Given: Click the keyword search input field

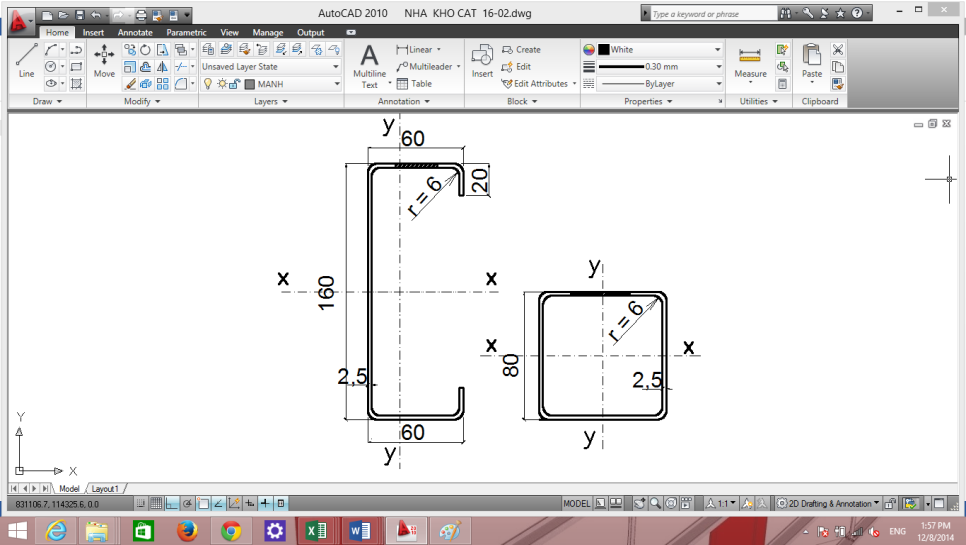Looking at the screenshot, I should point(713,14).
